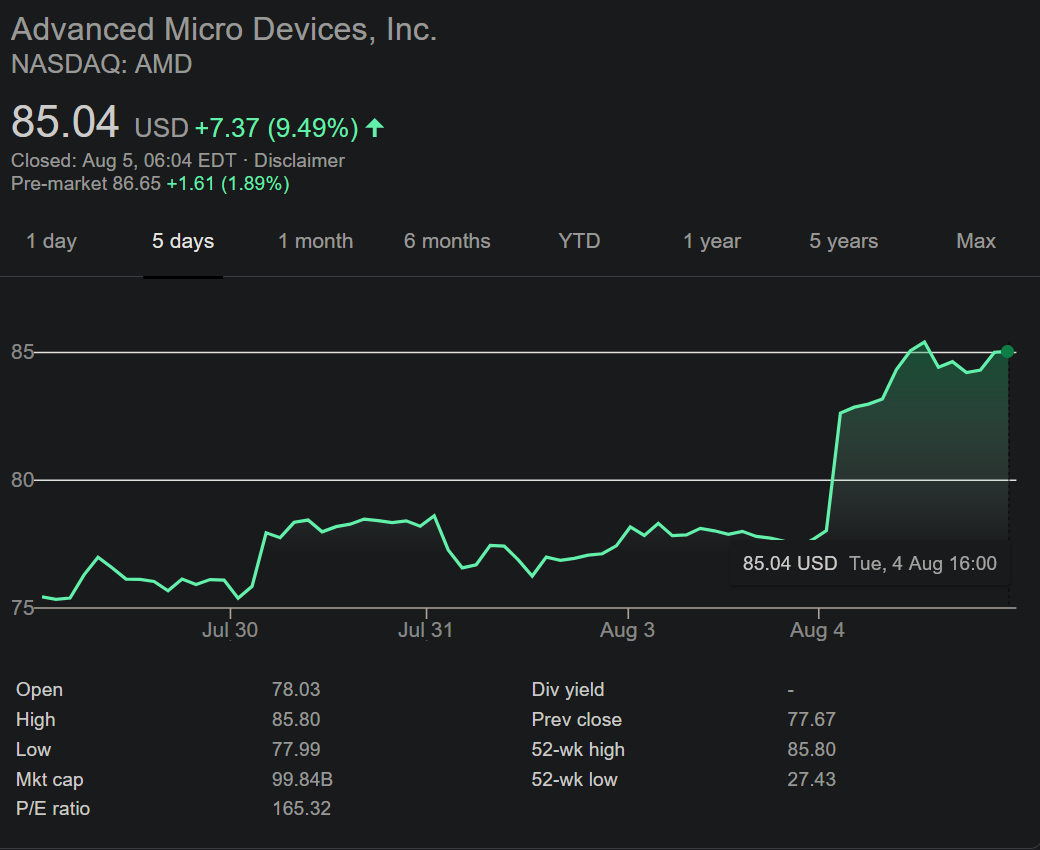Select the YTD time range

[579, 241]
